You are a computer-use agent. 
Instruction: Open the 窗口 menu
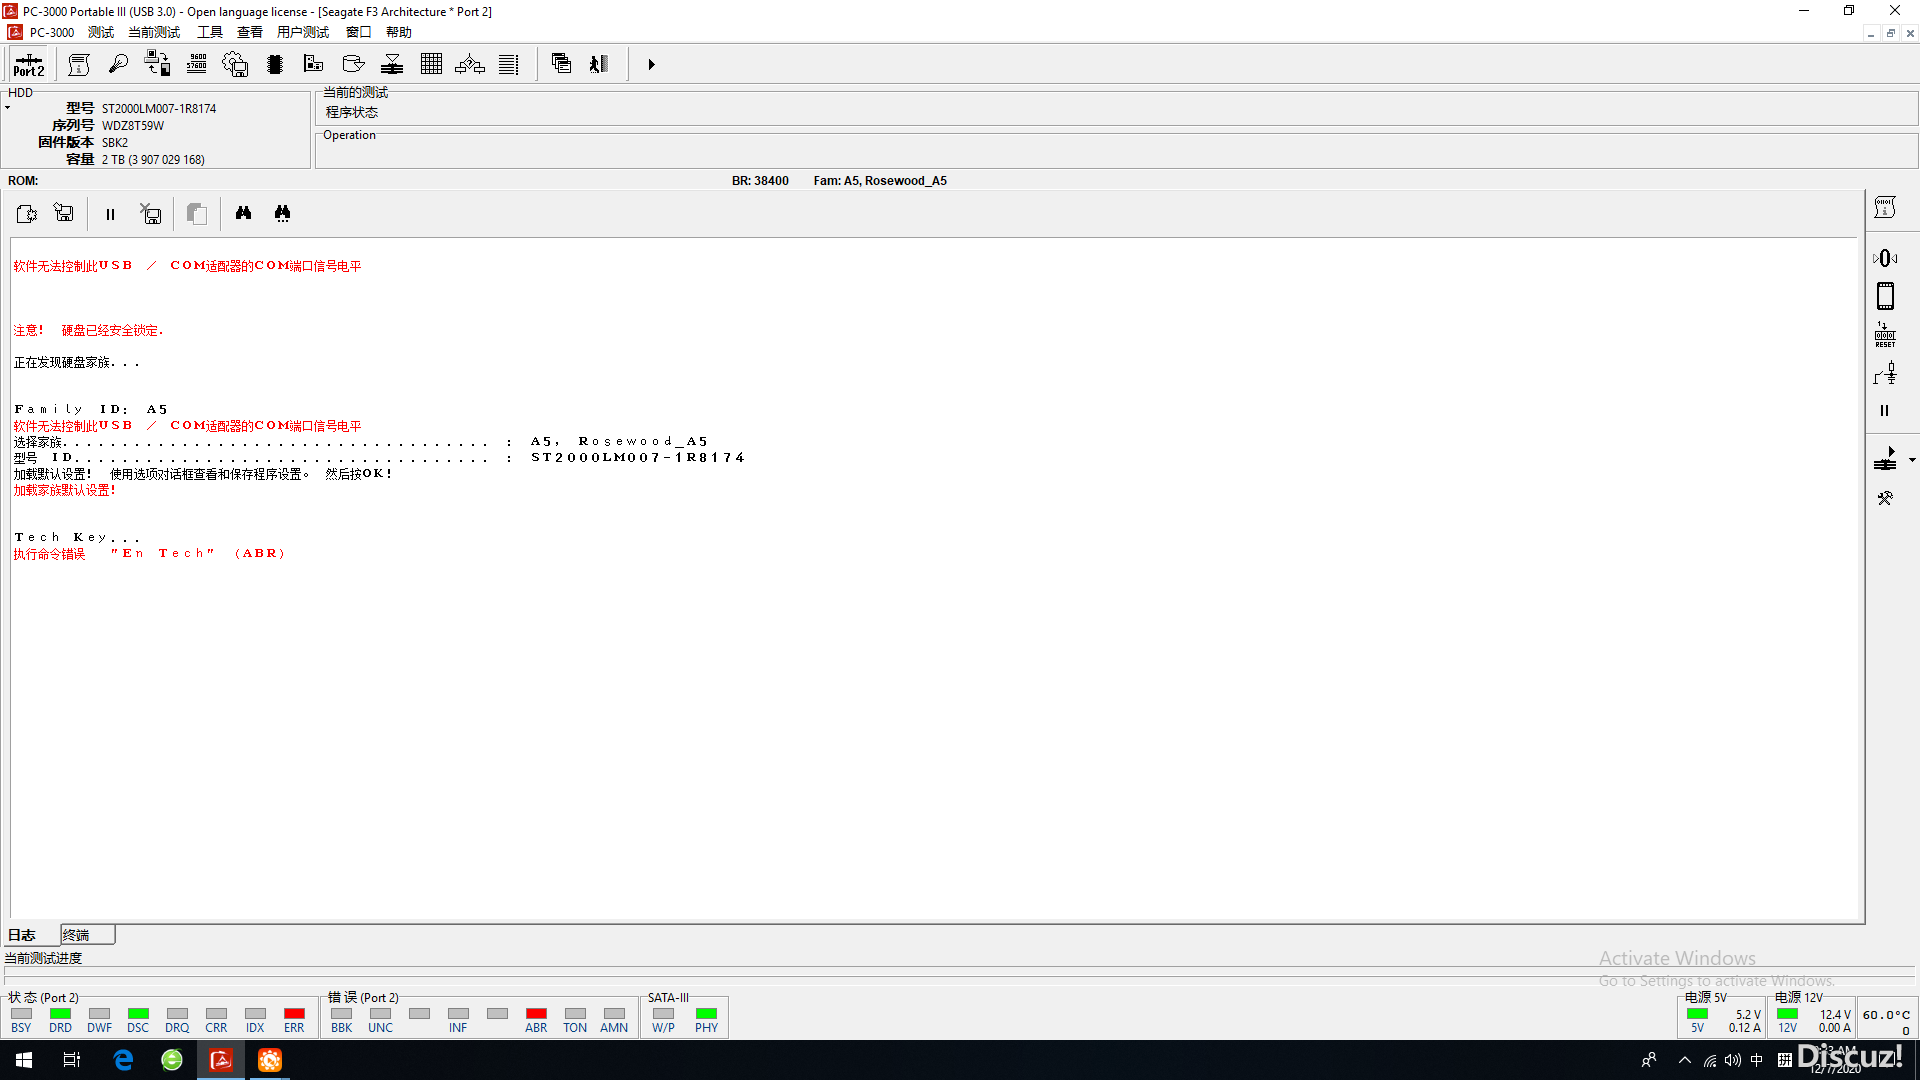(x=359, y=32)
